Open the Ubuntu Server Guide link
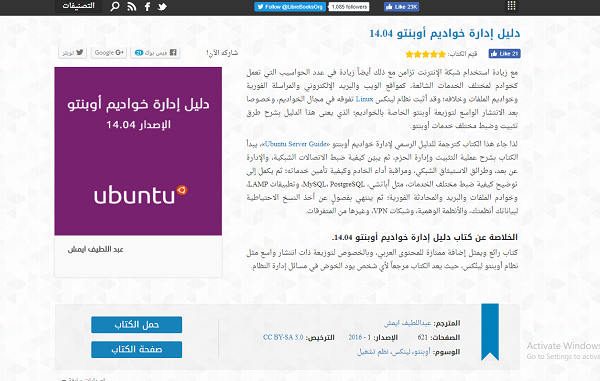Image resolution: width=600 pixels, height=381 pixels. pyautogui.click(x=297, y=144)
